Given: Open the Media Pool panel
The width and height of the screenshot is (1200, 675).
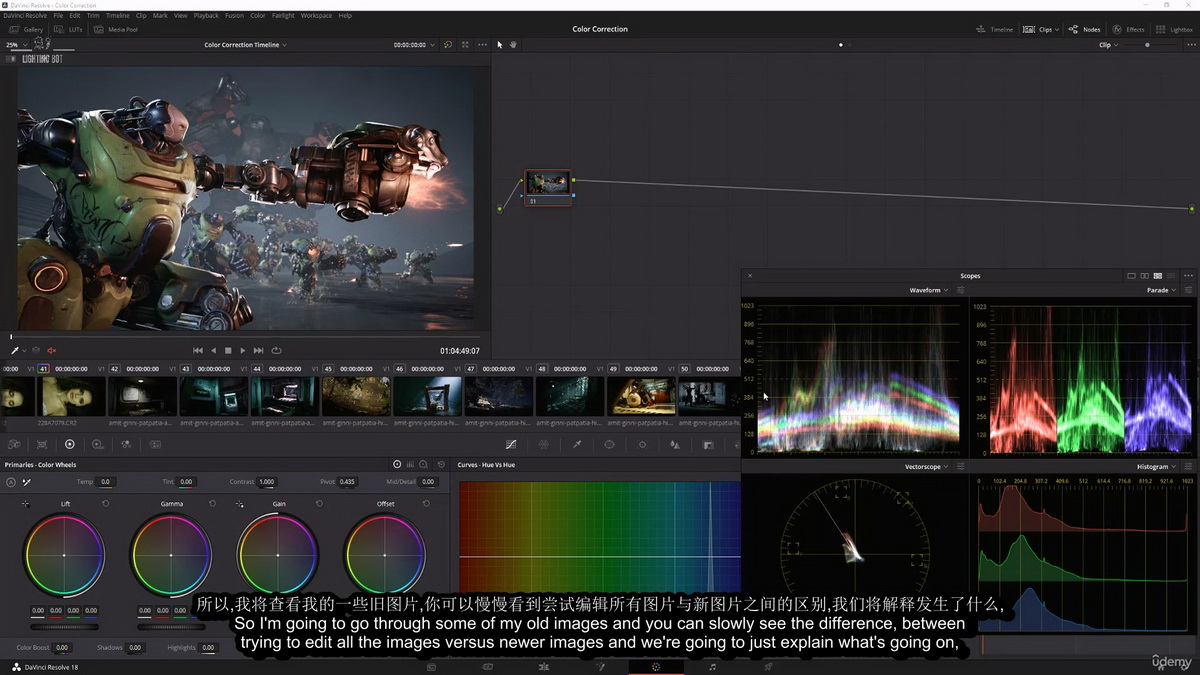Looking at the screenshot, I should click(116, 30).
